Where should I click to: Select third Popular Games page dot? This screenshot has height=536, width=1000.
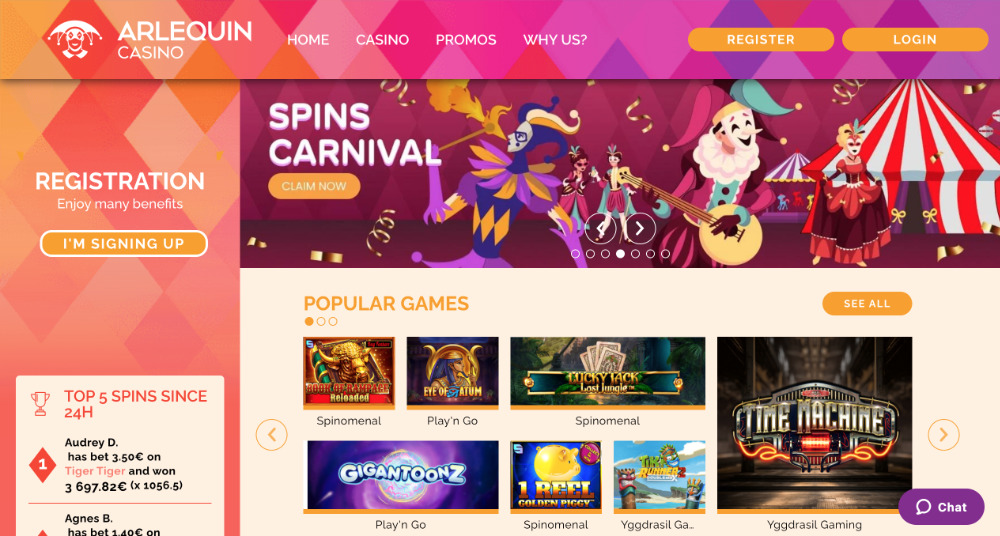point(333,322)
